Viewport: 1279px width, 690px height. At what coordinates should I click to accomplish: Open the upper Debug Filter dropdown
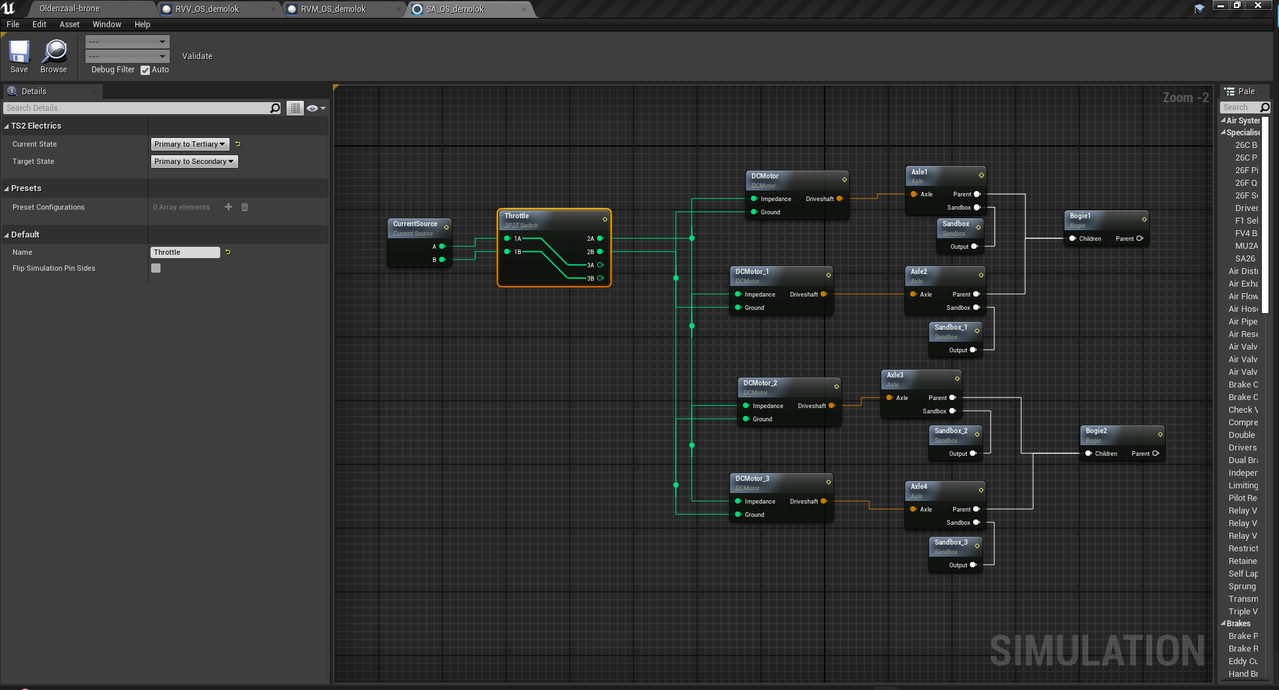[x=127, y=43]
